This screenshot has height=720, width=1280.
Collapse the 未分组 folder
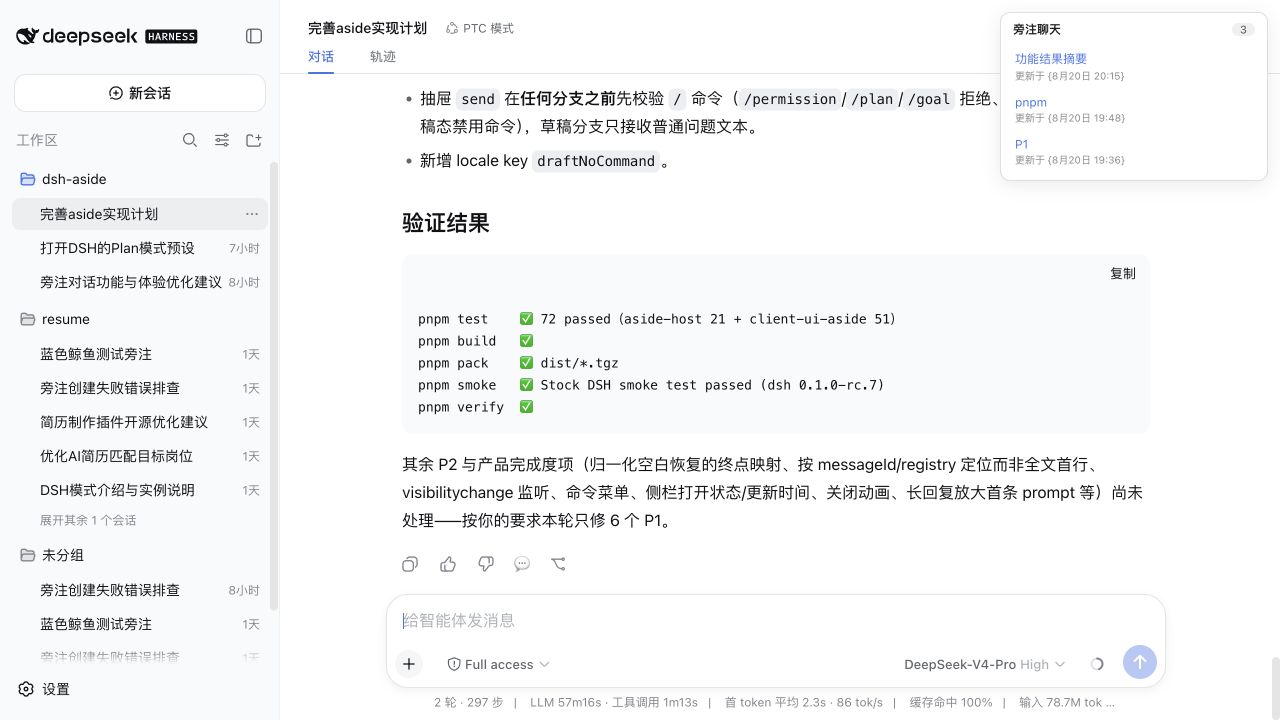tap(28, 555)
